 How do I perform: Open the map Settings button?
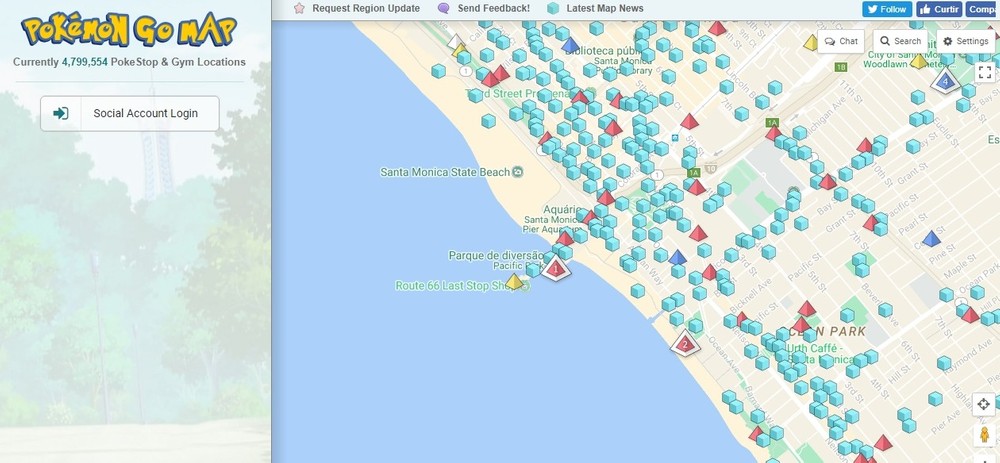pyautogui.click(x=966, y=41)
